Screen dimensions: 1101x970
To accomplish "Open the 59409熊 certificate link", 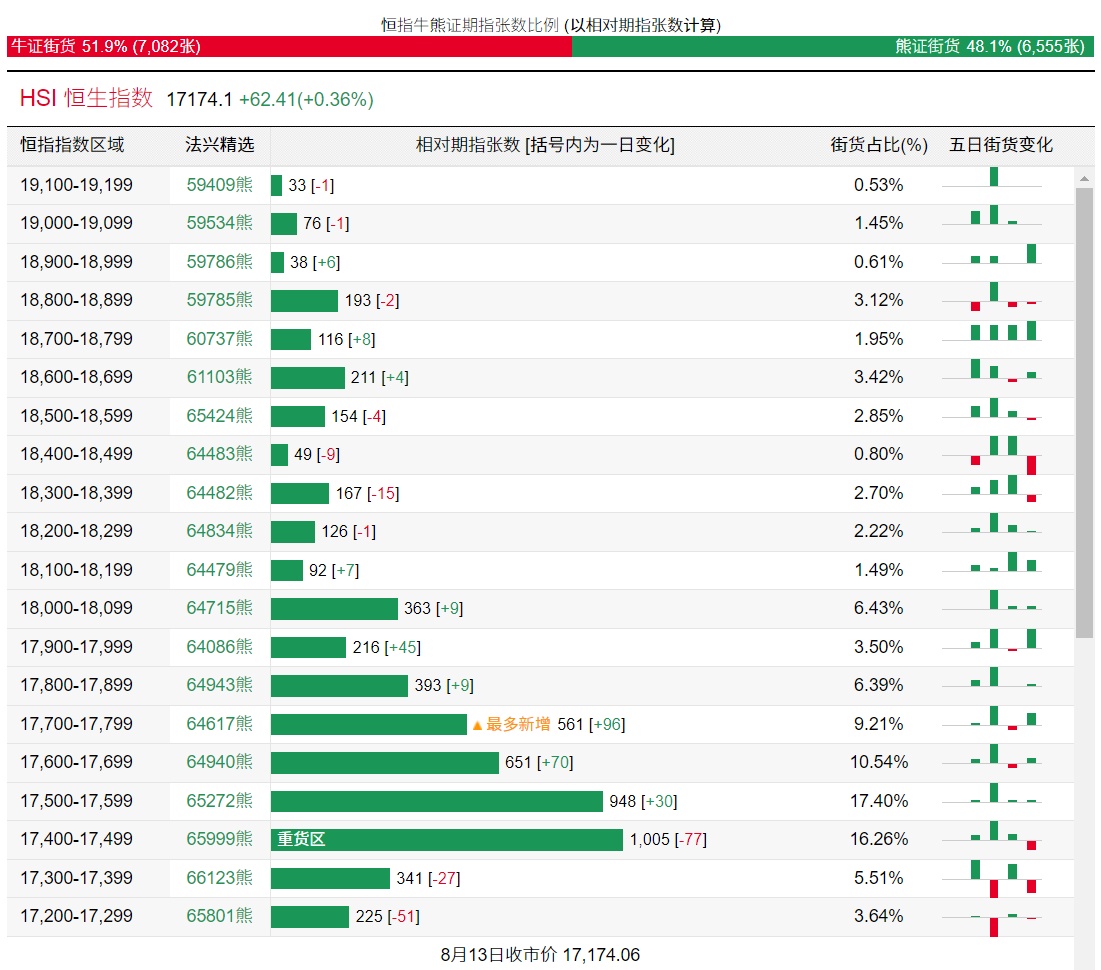I will (x=219, y=185).
